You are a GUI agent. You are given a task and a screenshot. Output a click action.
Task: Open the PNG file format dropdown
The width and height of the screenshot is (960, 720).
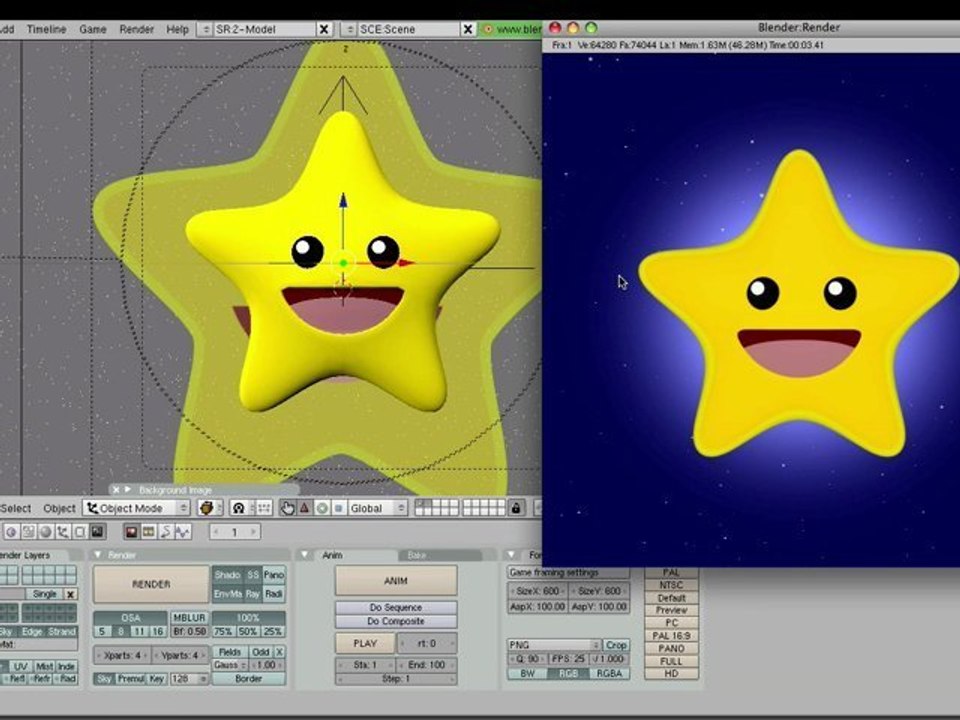555,645
